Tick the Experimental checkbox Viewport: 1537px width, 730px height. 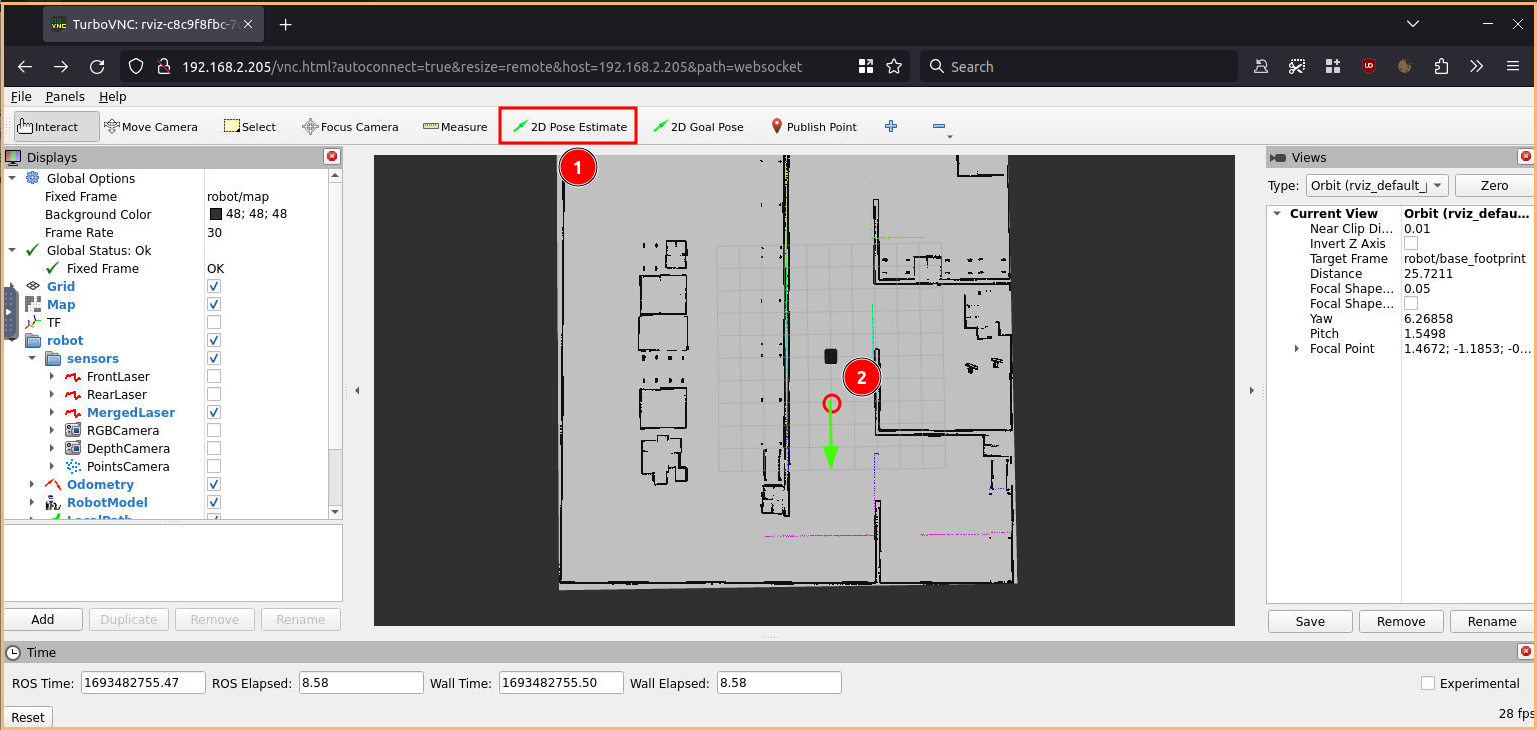[x=1428, y=683]
